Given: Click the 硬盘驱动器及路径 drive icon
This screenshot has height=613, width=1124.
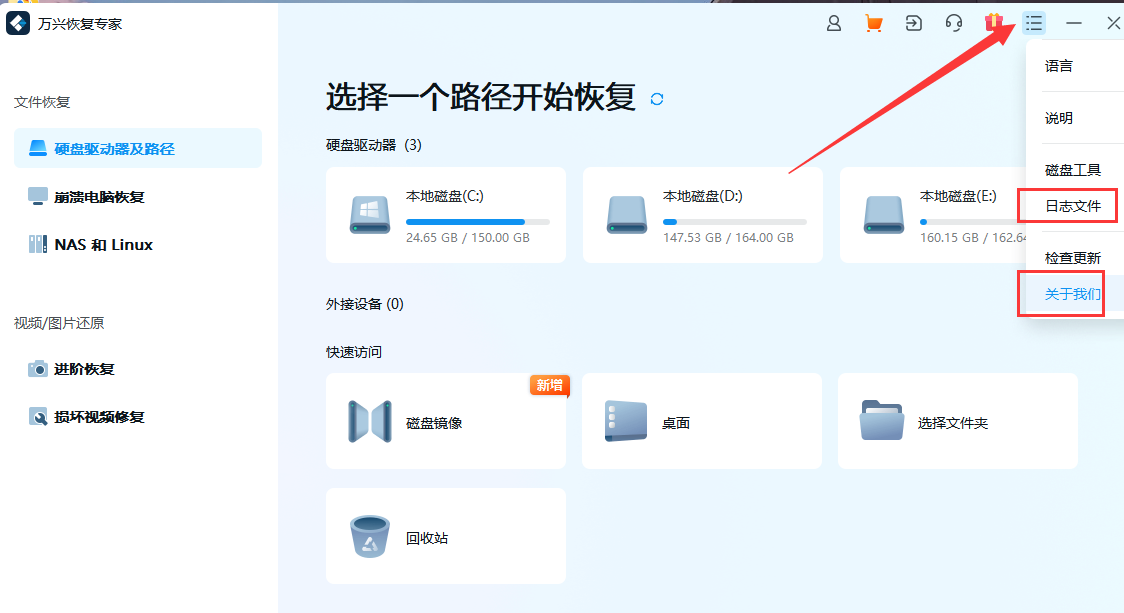Looking at the screenshot, I should pos(38,148).
